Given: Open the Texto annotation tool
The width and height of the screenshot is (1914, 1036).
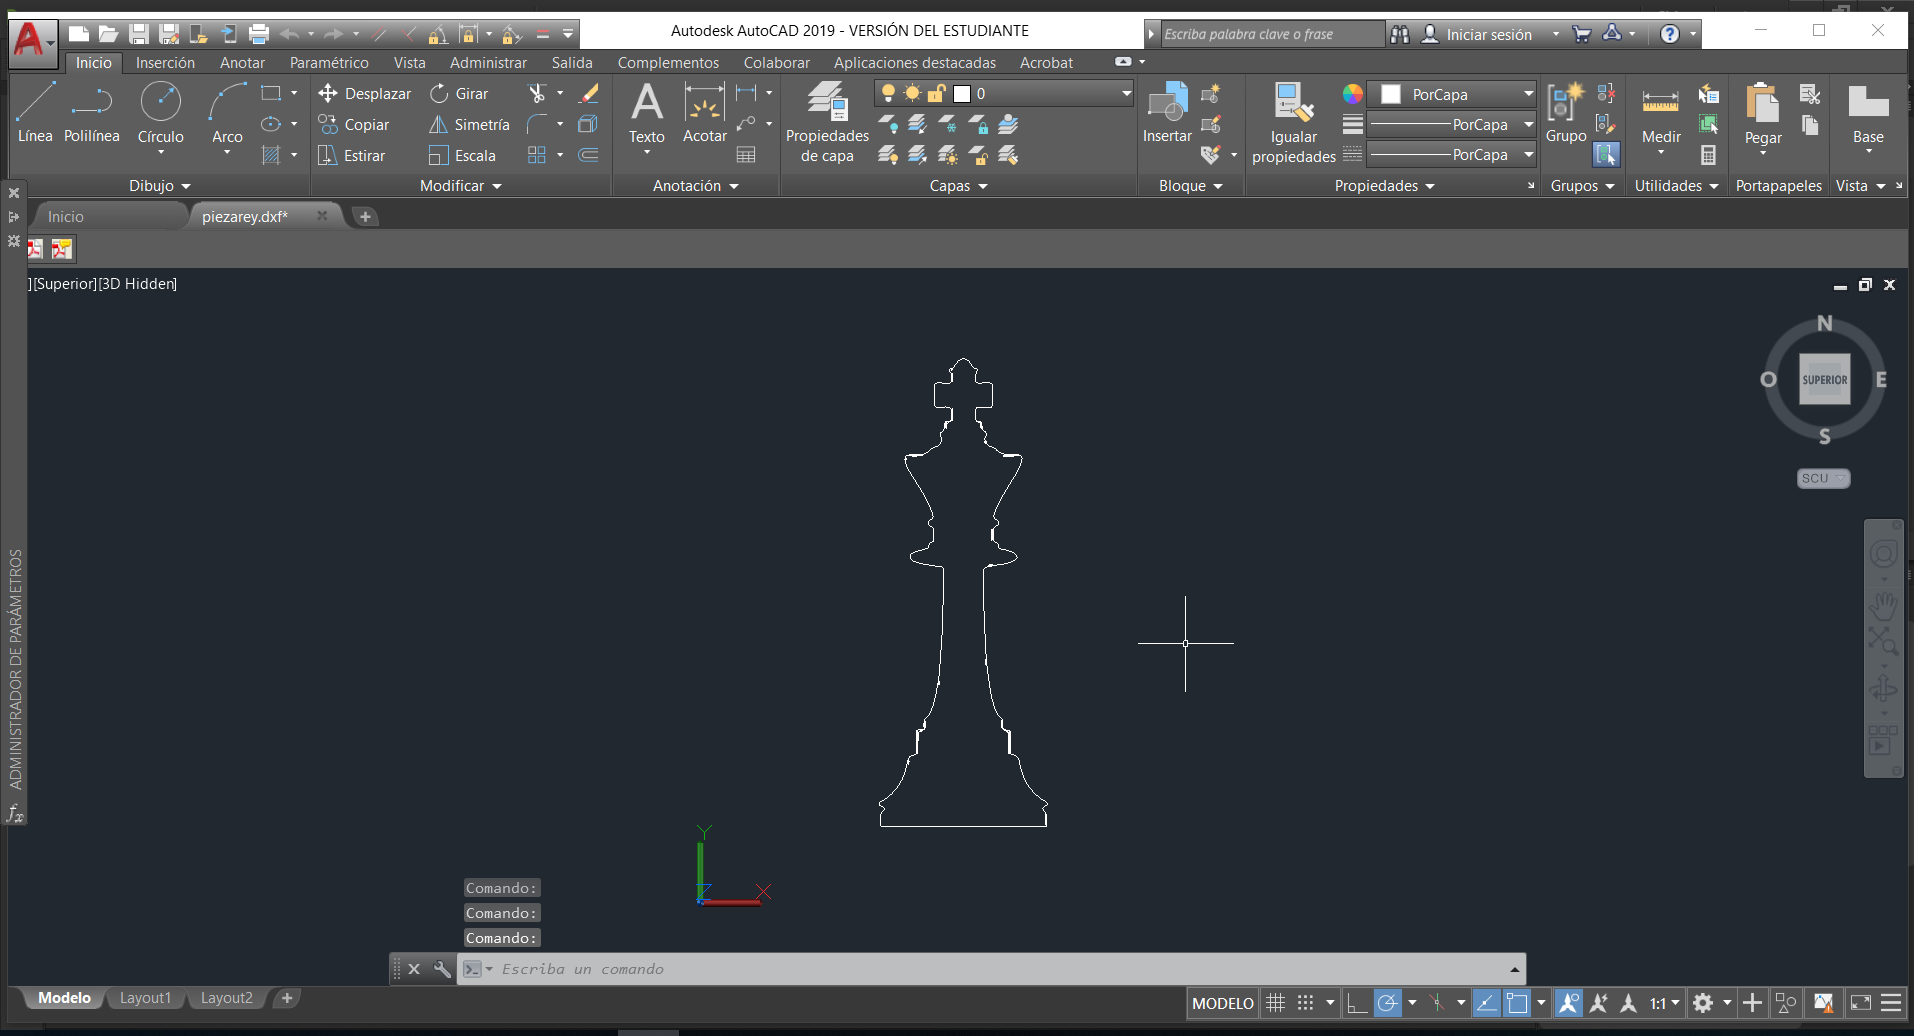Looking at the screenshot, I should [x=647, y=113].
